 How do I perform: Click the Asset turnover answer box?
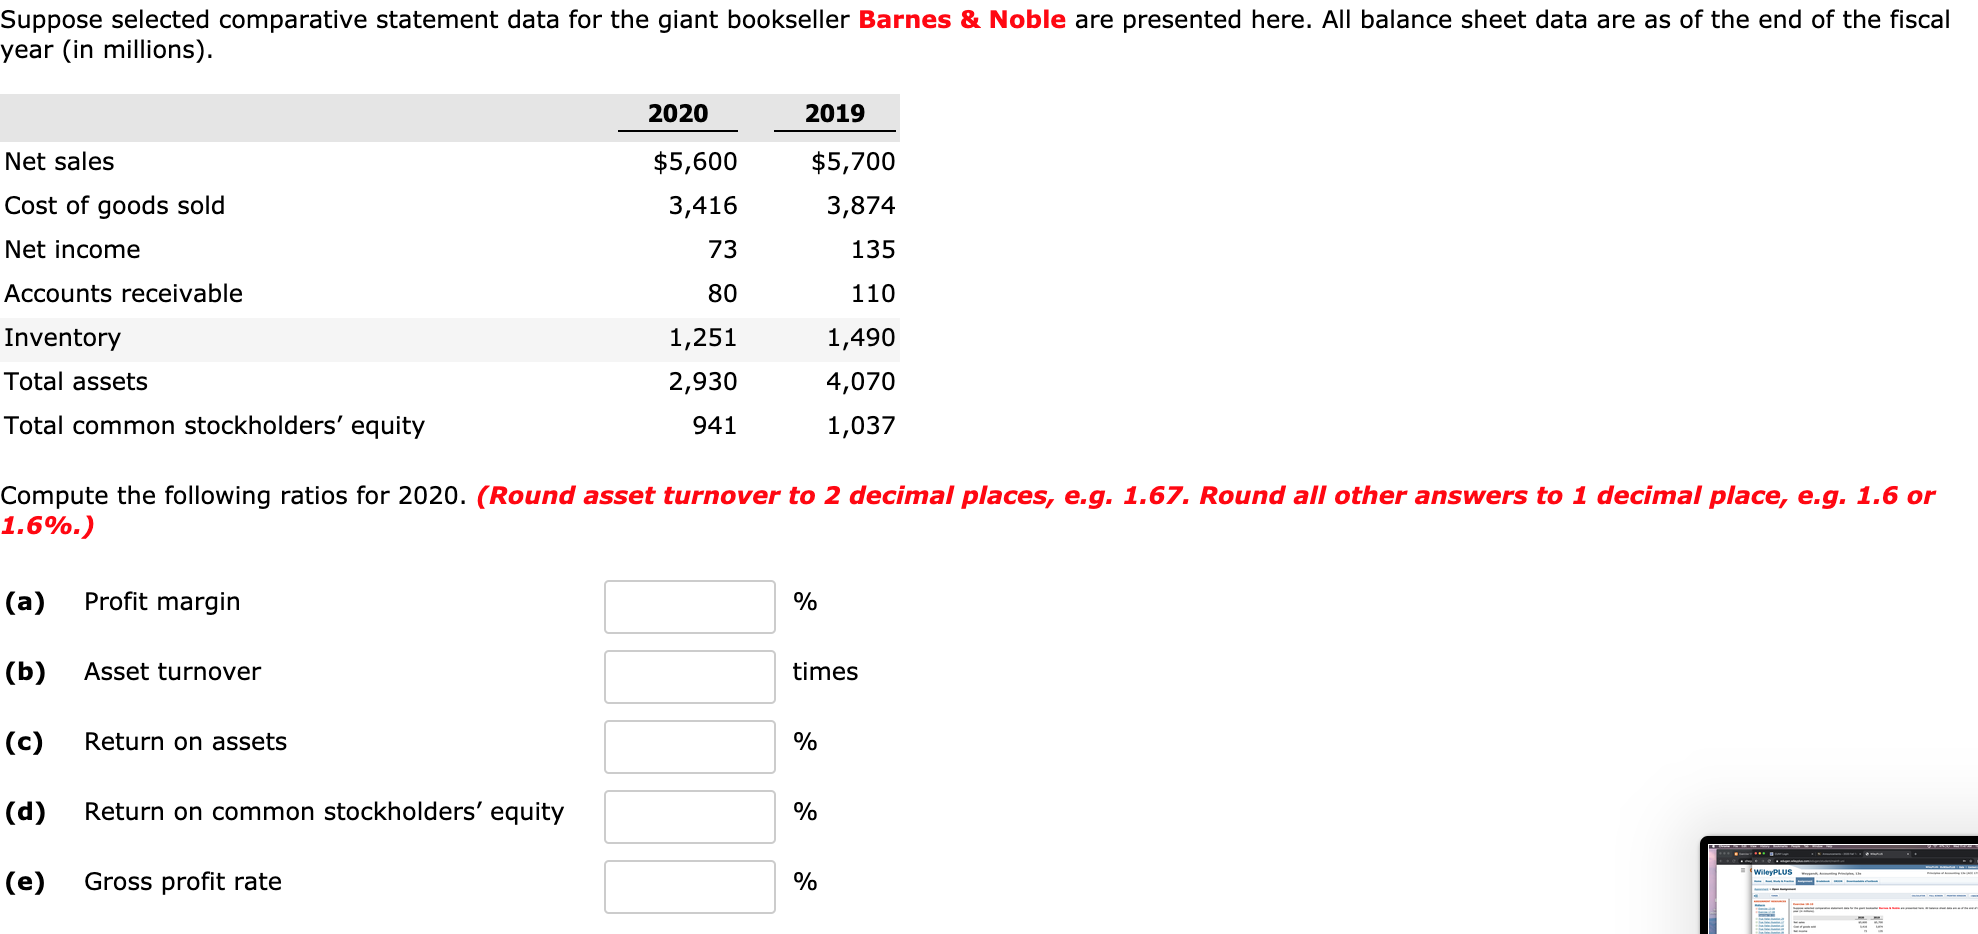click(688, 676)
